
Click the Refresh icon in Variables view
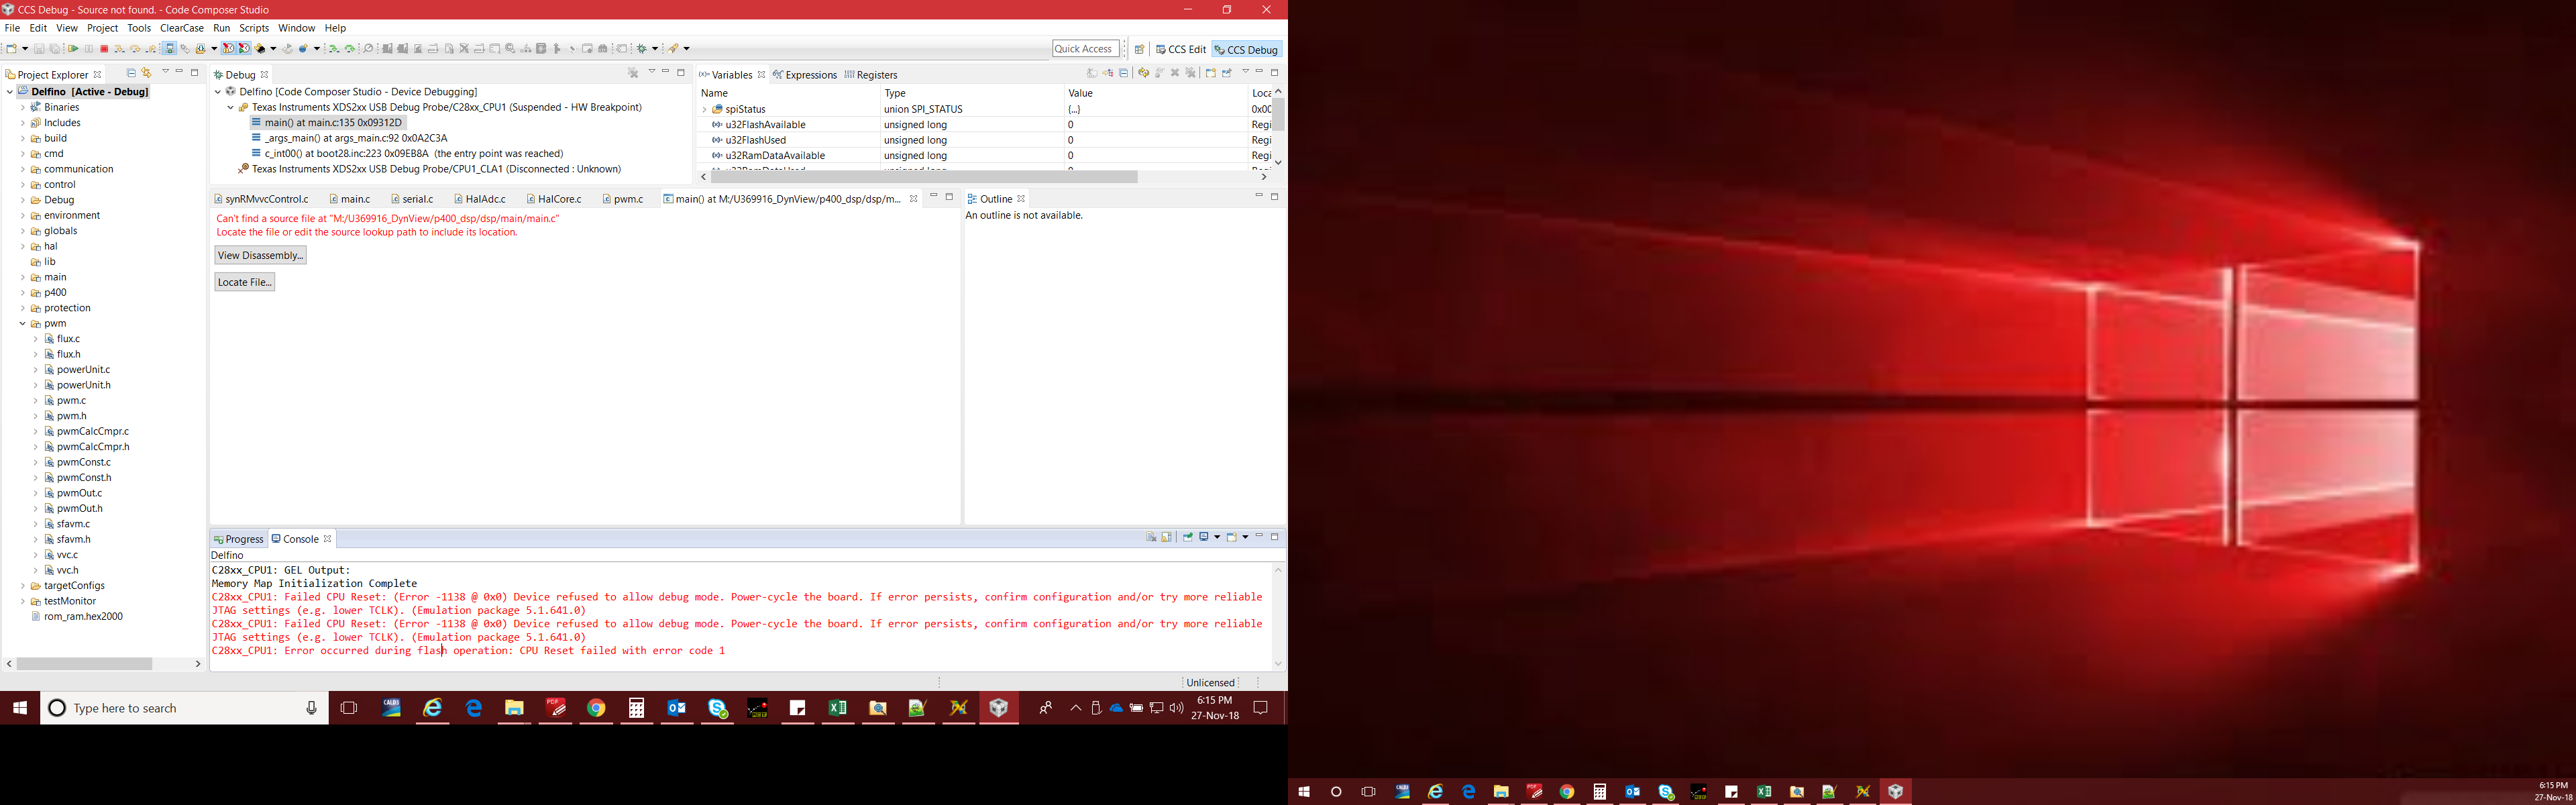[1144, 73]
